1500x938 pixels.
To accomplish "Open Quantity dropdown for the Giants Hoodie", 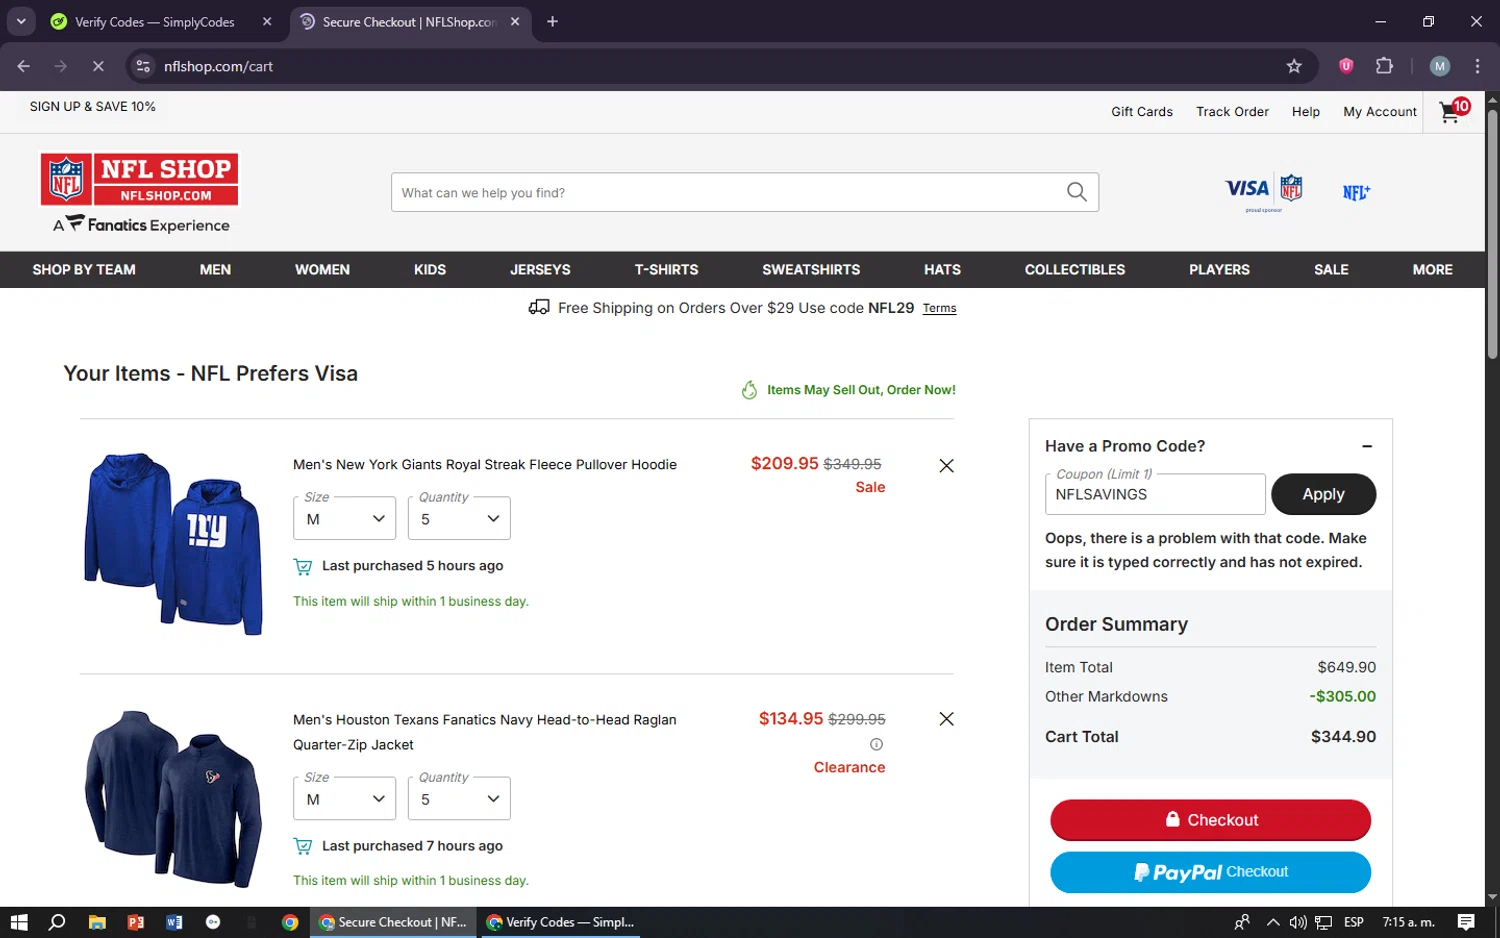I will pyautogui.click(x=459, y=518).
